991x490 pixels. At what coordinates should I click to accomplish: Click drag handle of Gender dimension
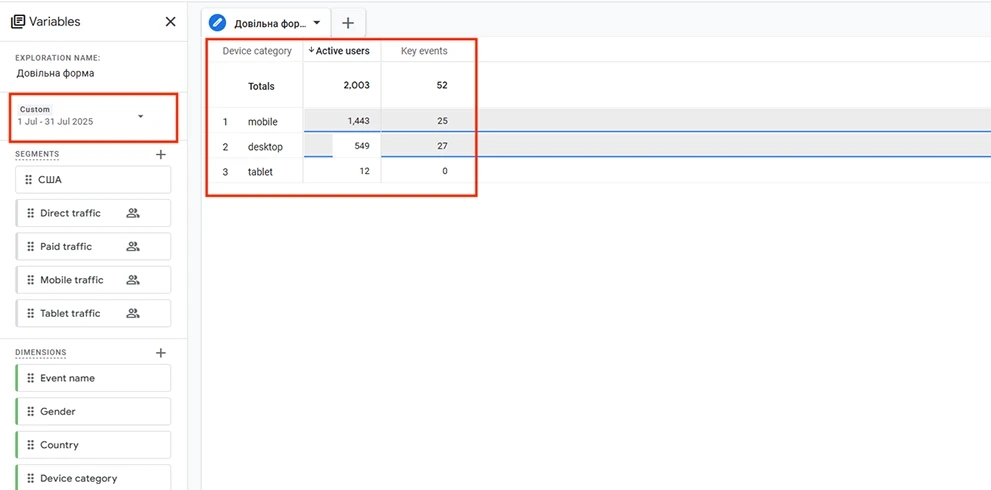(30, 412)
